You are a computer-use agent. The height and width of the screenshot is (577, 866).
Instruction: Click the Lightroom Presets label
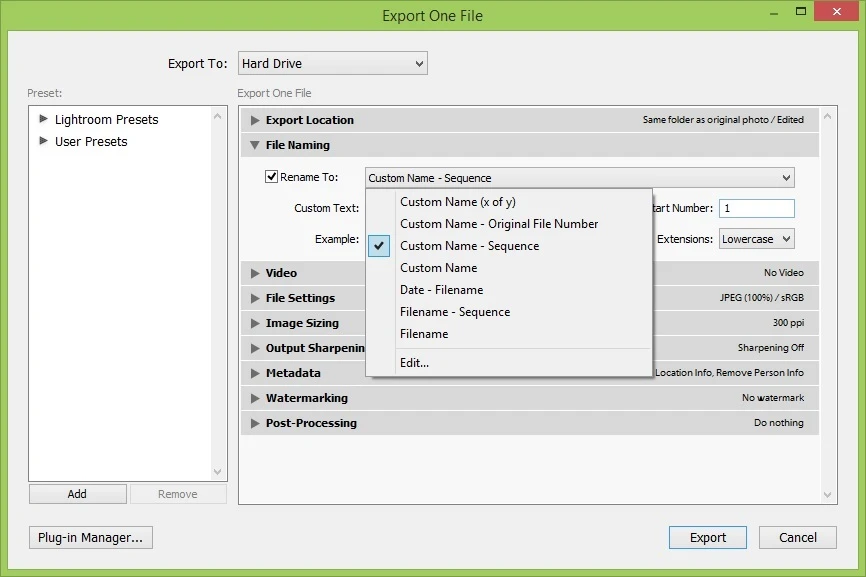coord(107,119)
